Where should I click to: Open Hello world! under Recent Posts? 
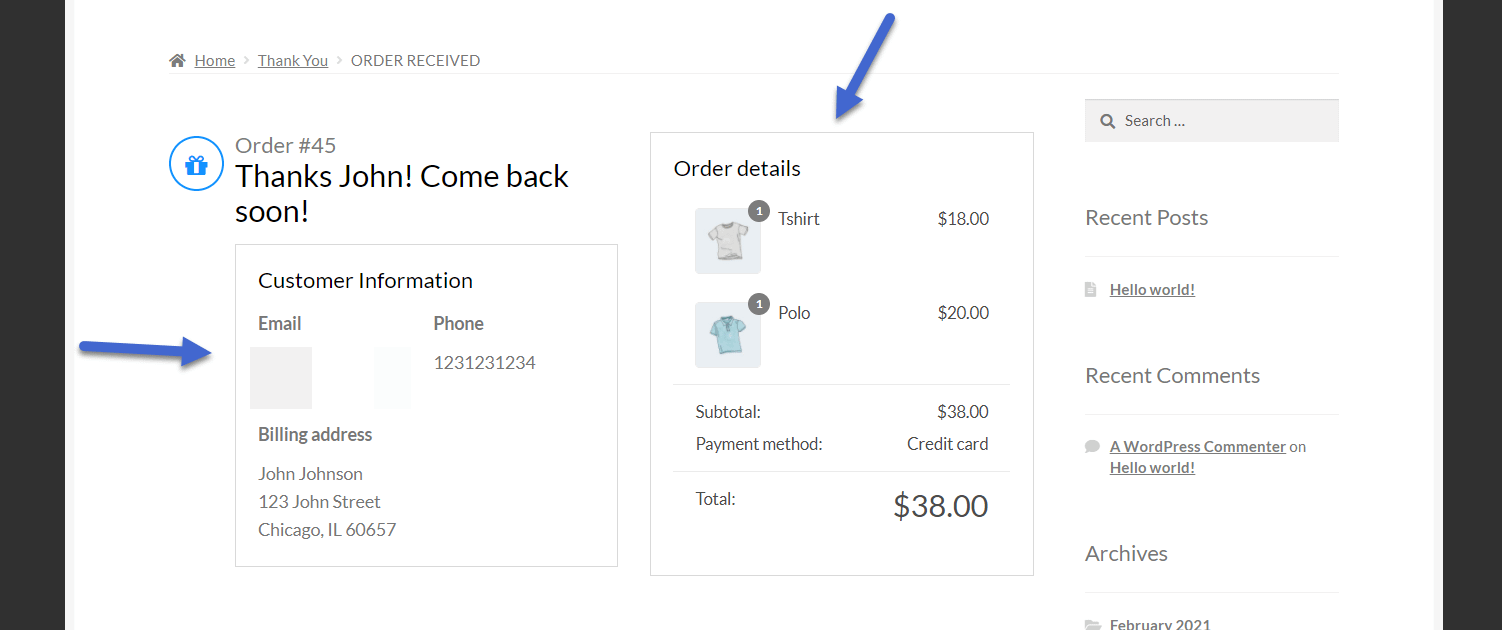click(x=1152, y=290)
